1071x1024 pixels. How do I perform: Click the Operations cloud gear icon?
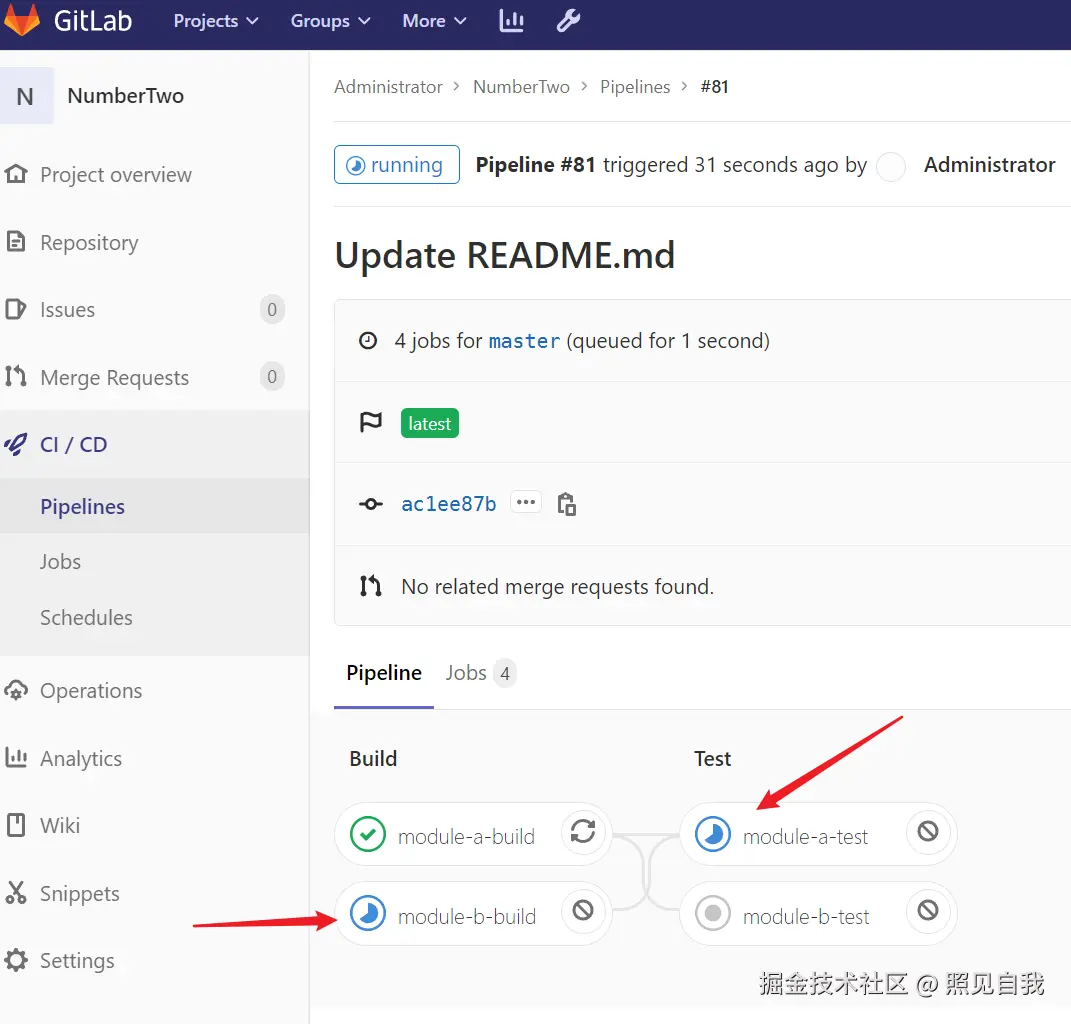click(16, 691)
